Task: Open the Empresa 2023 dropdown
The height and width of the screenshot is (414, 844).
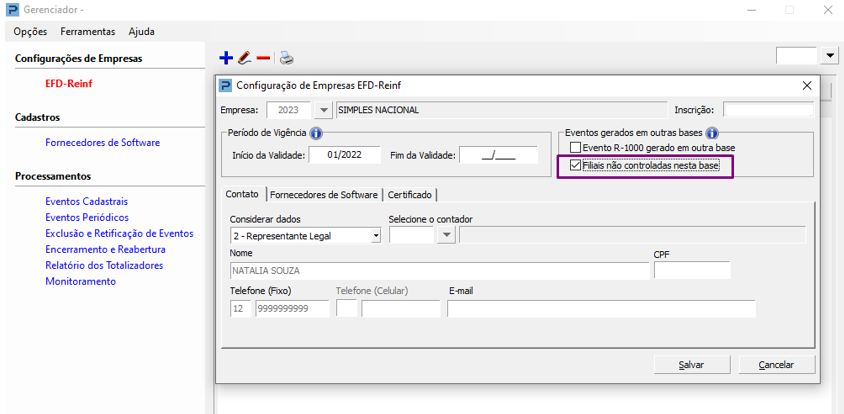Action: pyautogui.click(x=323, y=110)
